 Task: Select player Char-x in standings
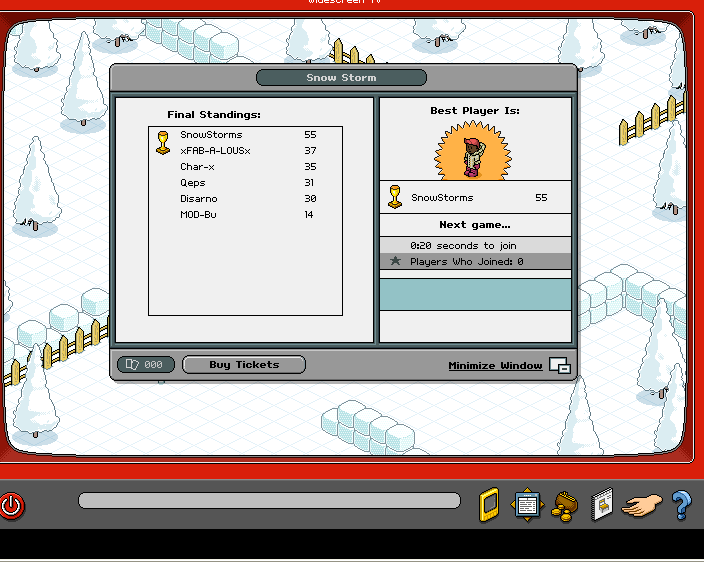coord(197,167)
